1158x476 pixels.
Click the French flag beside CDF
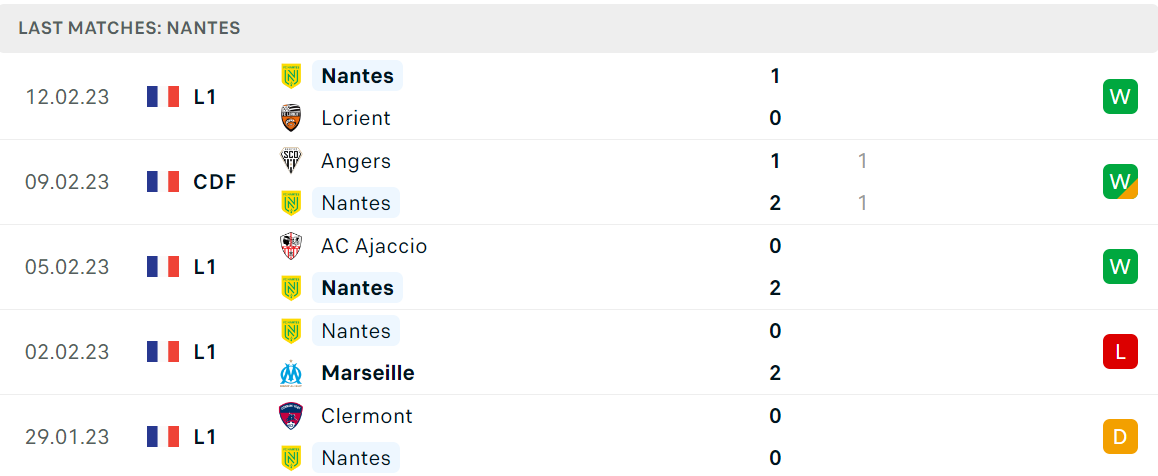tap(163, 182)
